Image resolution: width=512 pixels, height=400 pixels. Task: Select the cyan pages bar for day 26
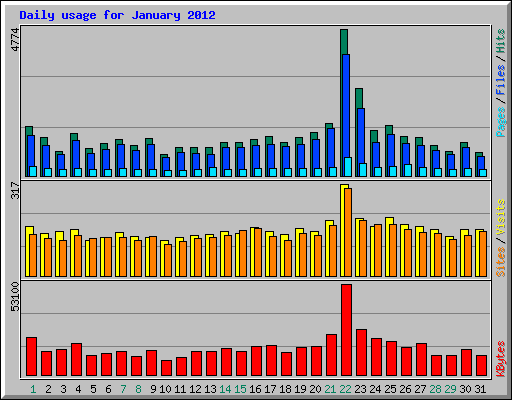click(x=408, y=170)
